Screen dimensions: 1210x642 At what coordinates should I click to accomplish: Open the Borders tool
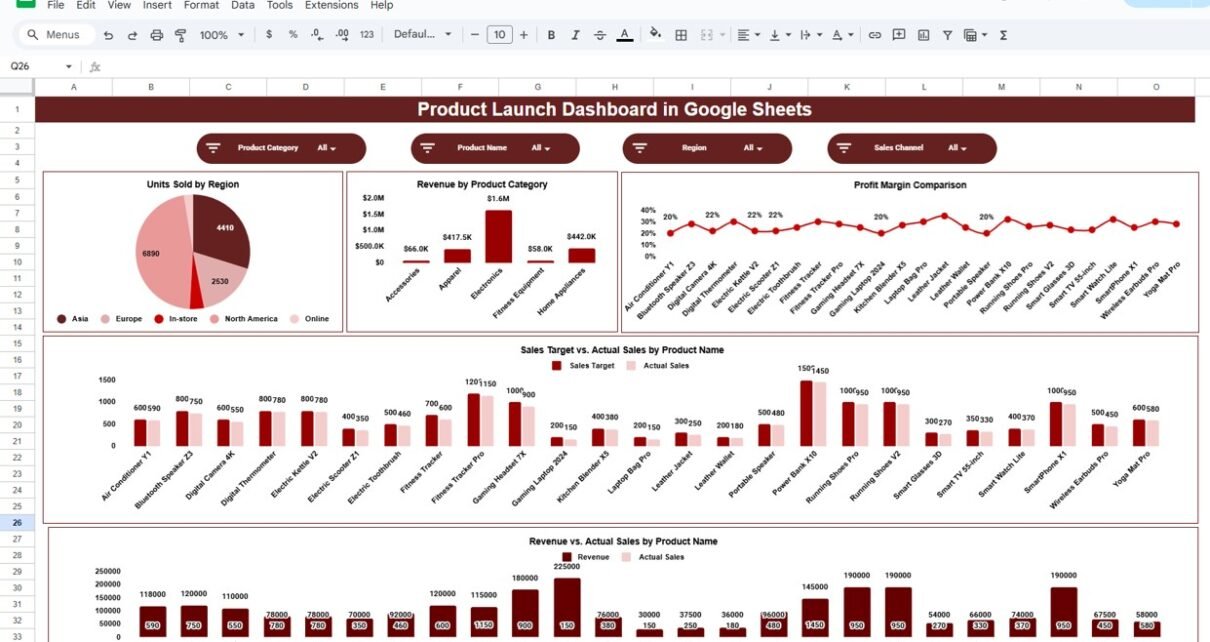[x=681, y=35]
